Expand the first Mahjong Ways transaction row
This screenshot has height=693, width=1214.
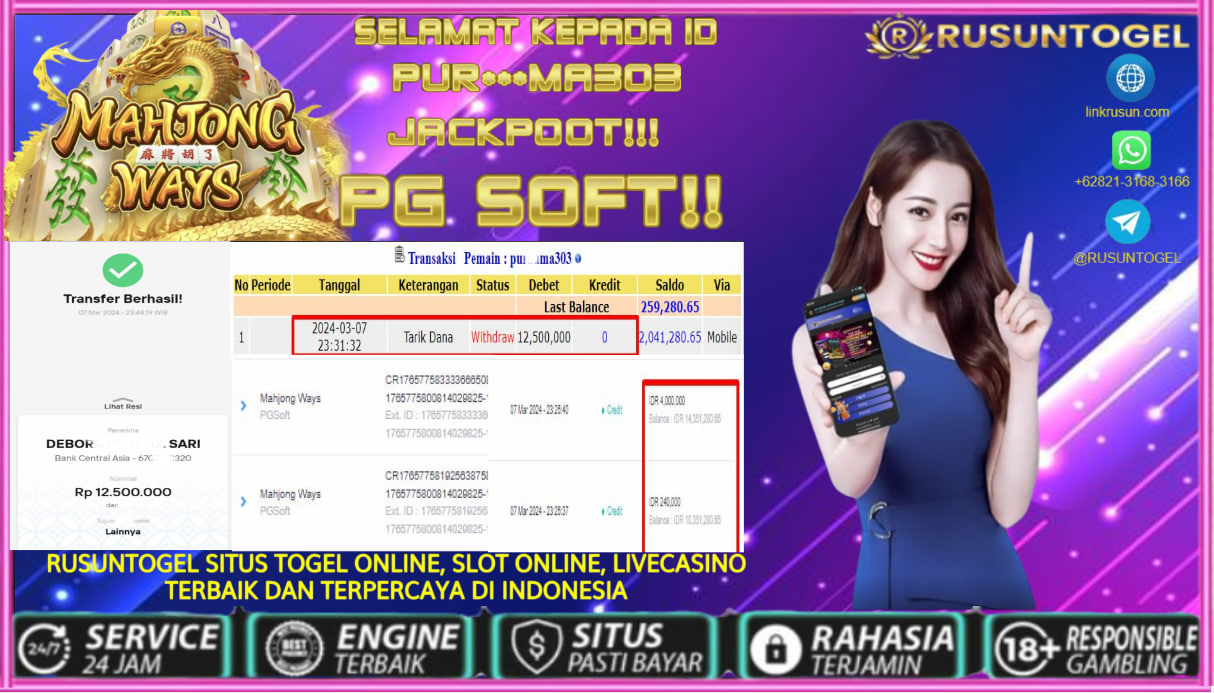tap(243, 404)
